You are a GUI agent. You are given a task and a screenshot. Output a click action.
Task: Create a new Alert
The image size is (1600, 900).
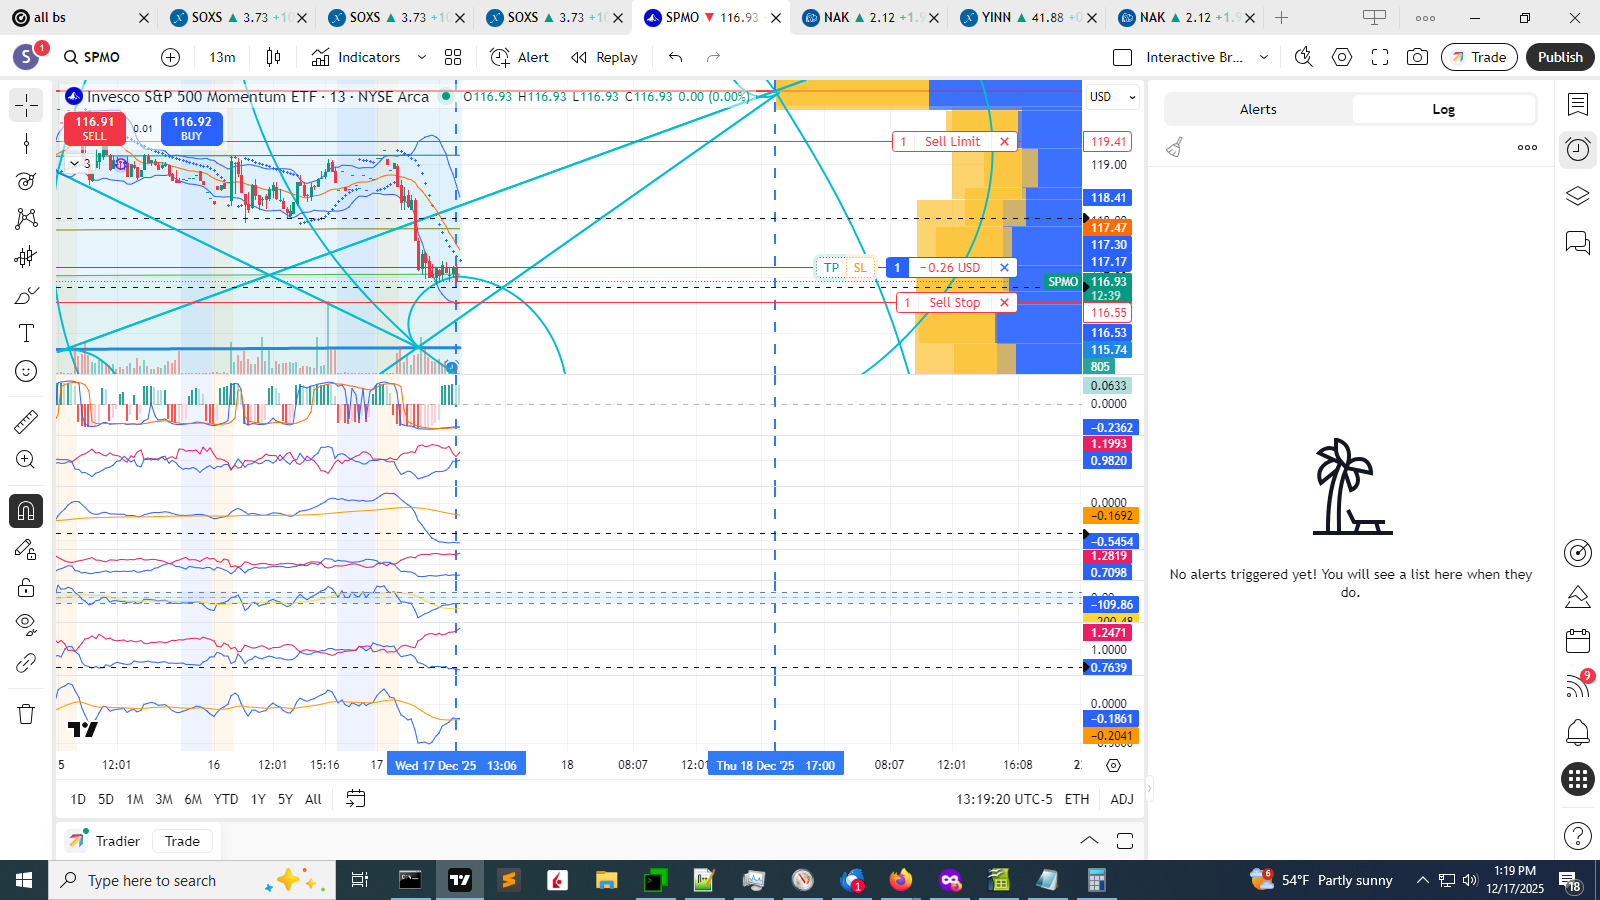(519, 57)
